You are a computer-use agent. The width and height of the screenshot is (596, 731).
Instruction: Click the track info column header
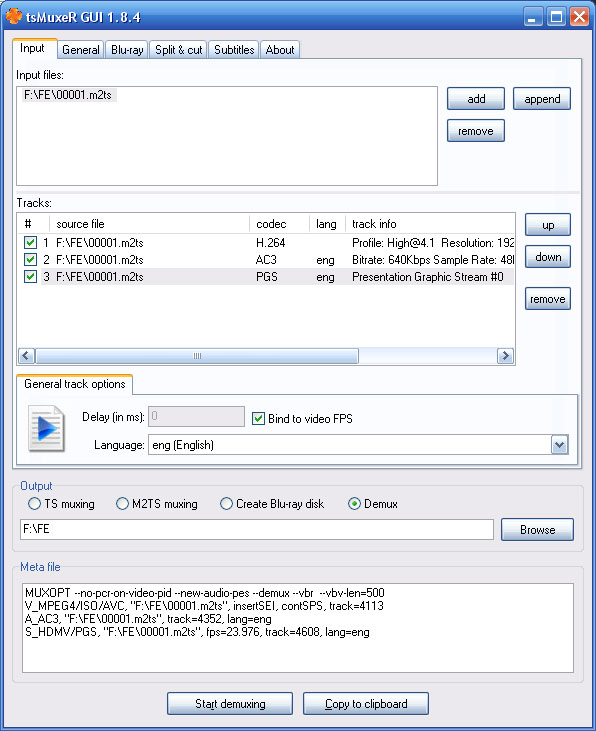click(x=430, y=224)
